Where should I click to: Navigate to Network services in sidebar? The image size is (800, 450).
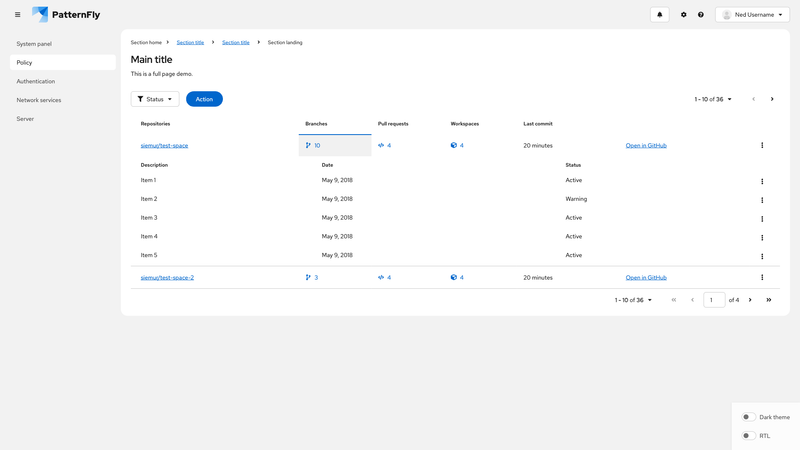pos(40,100)
